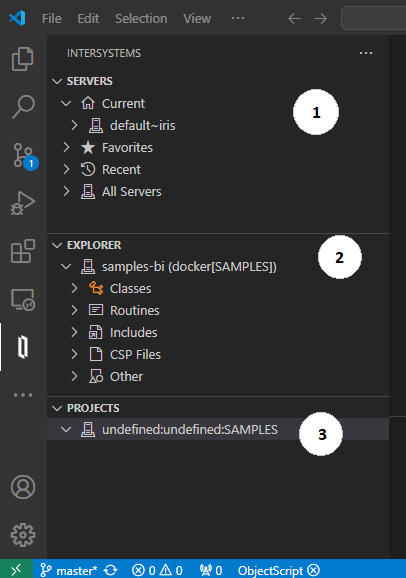Select the 'All Servers' label
This screenshot has width=406, height=578.
click(132, 192)
